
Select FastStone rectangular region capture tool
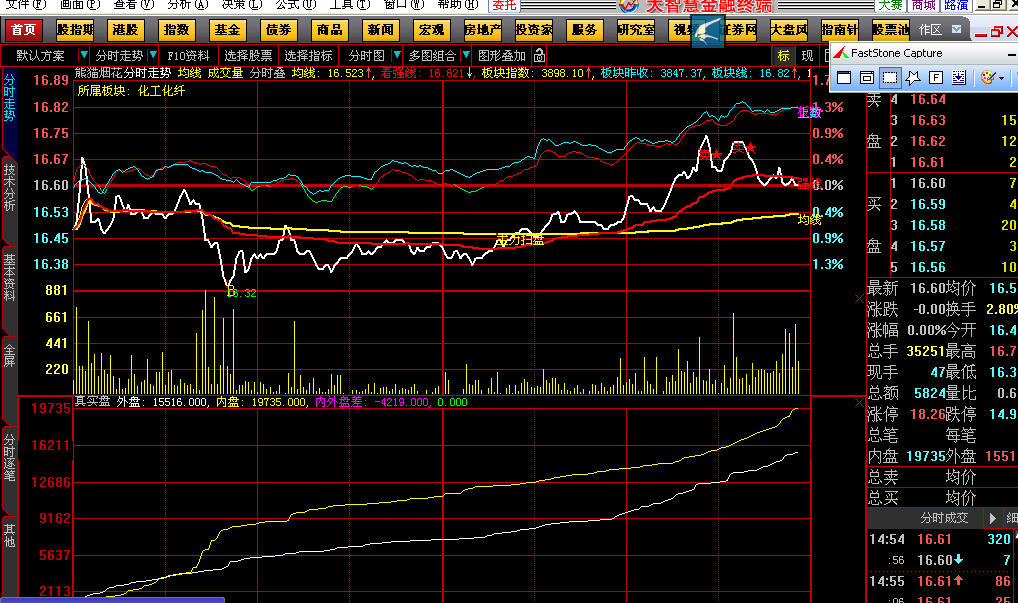pyautogui.click(x=889, y=78)
